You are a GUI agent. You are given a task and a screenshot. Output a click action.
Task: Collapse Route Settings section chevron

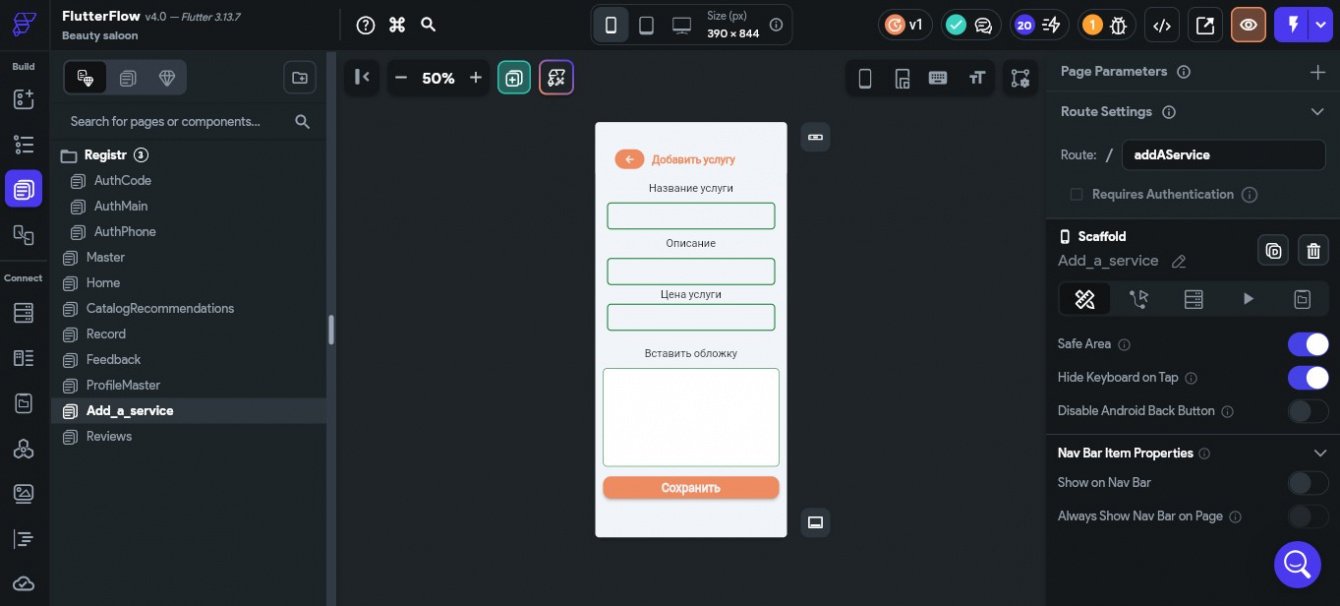[x=1317, y=112]
